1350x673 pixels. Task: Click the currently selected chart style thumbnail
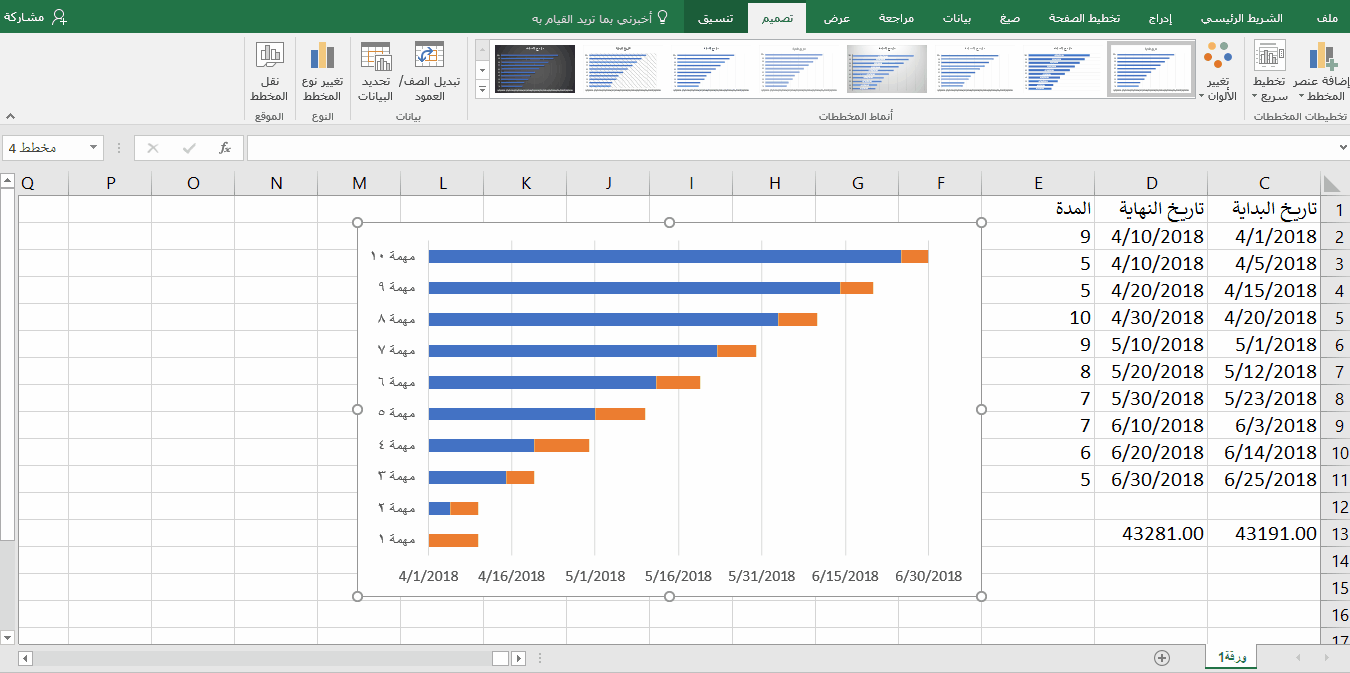(x=1151, y=69)
